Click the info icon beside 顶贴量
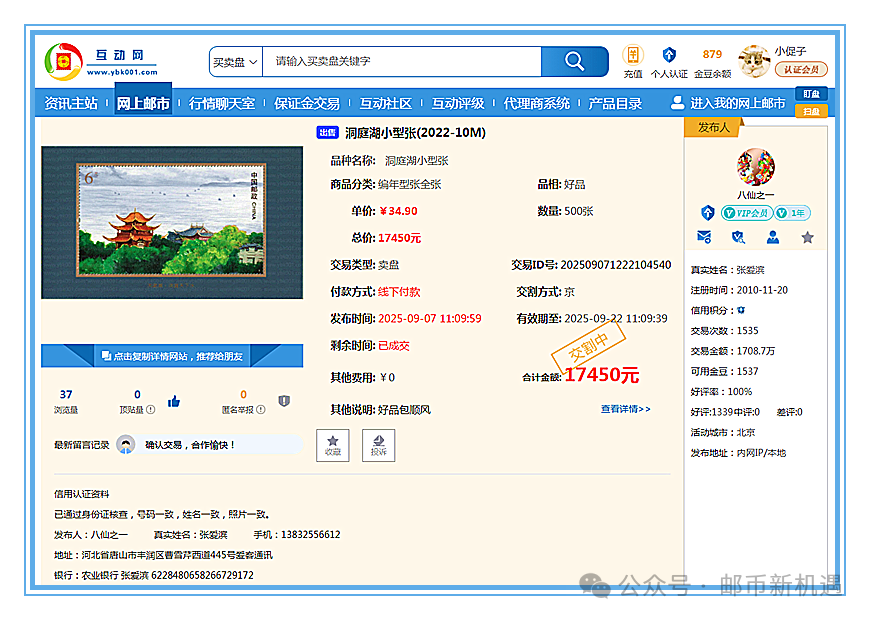870x620 pixels. click(151, 410)
